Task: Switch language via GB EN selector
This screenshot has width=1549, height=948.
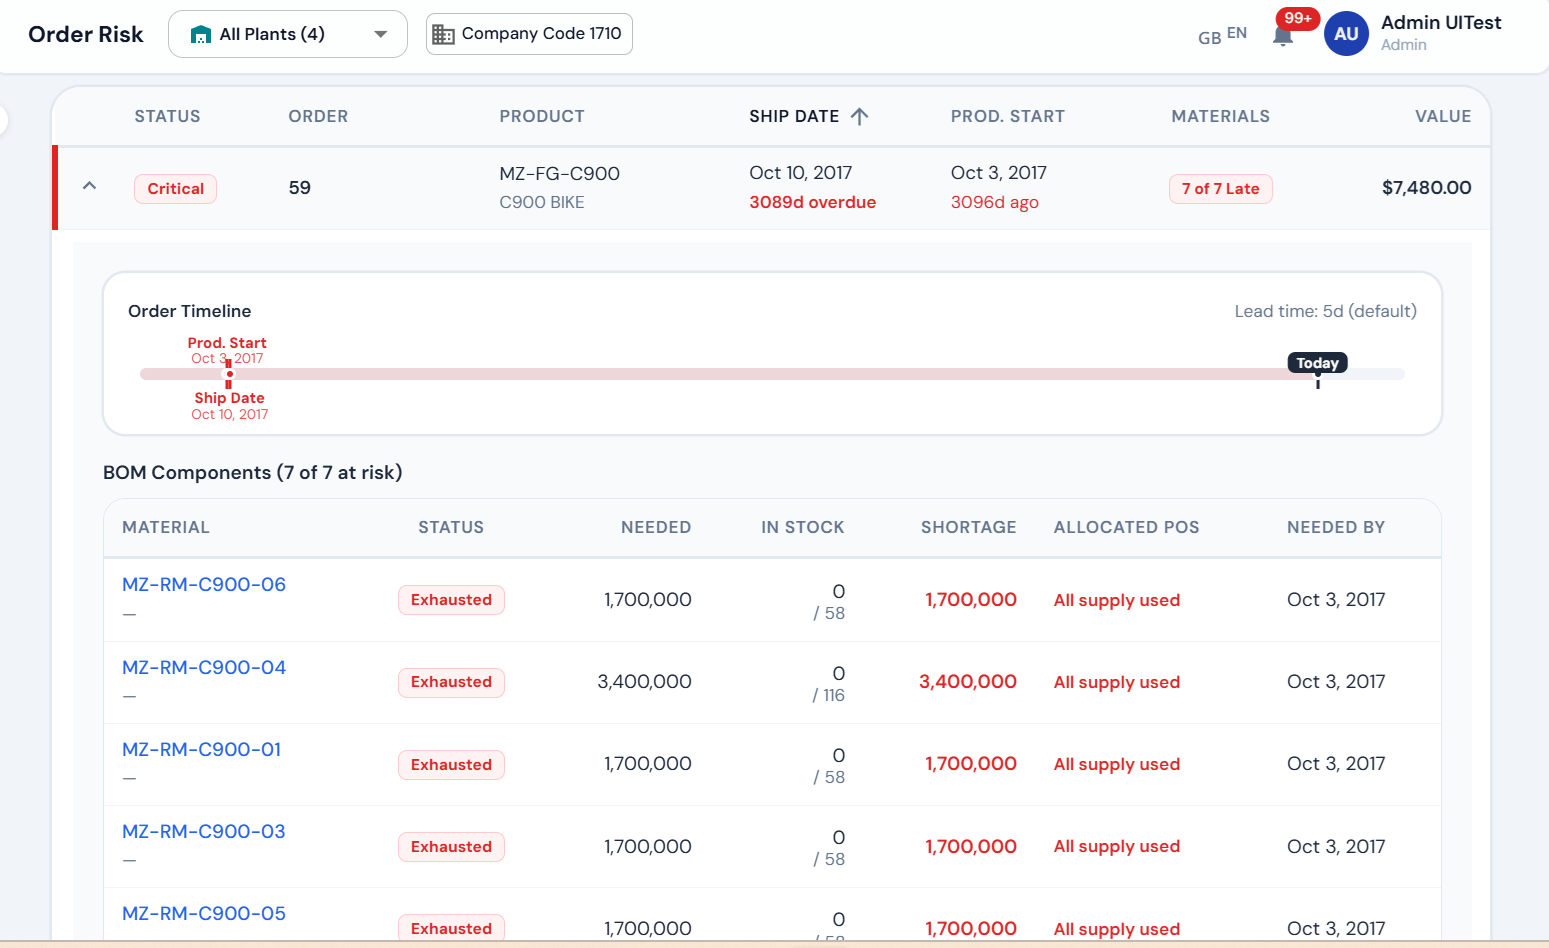Action: [1222, 35]
